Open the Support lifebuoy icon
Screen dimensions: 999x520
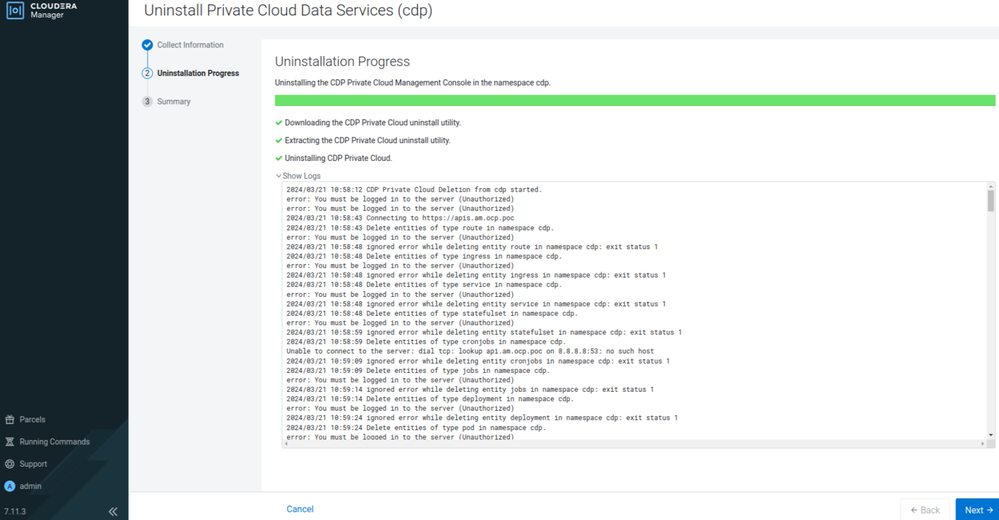pyautogui.click(x=10, y=464)
